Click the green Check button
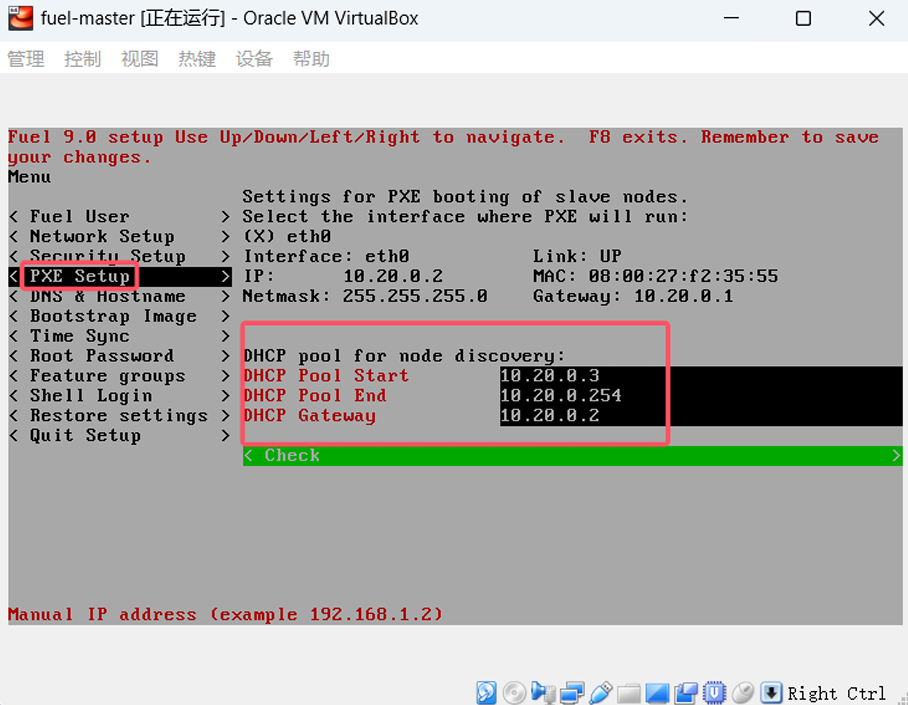This screenshot has height=705, width=908. (572, 456)
